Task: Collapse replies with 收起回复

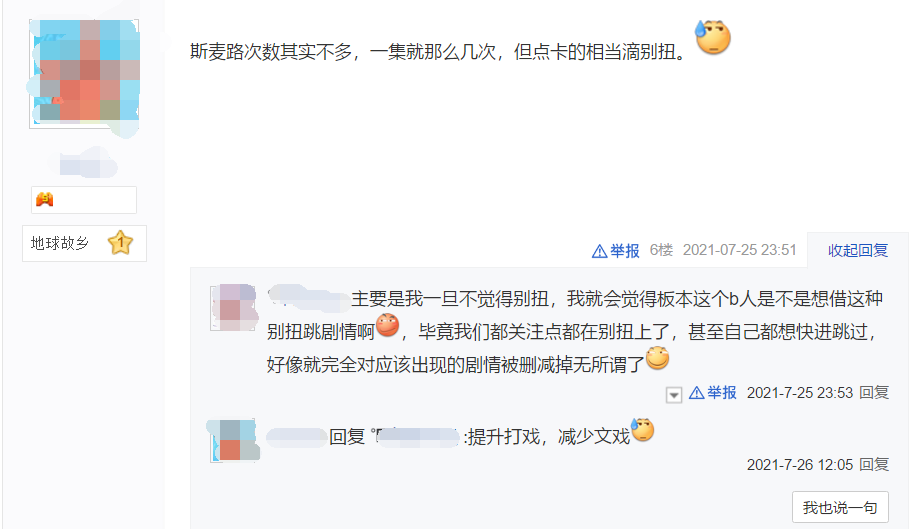Action: pos(858,250)
